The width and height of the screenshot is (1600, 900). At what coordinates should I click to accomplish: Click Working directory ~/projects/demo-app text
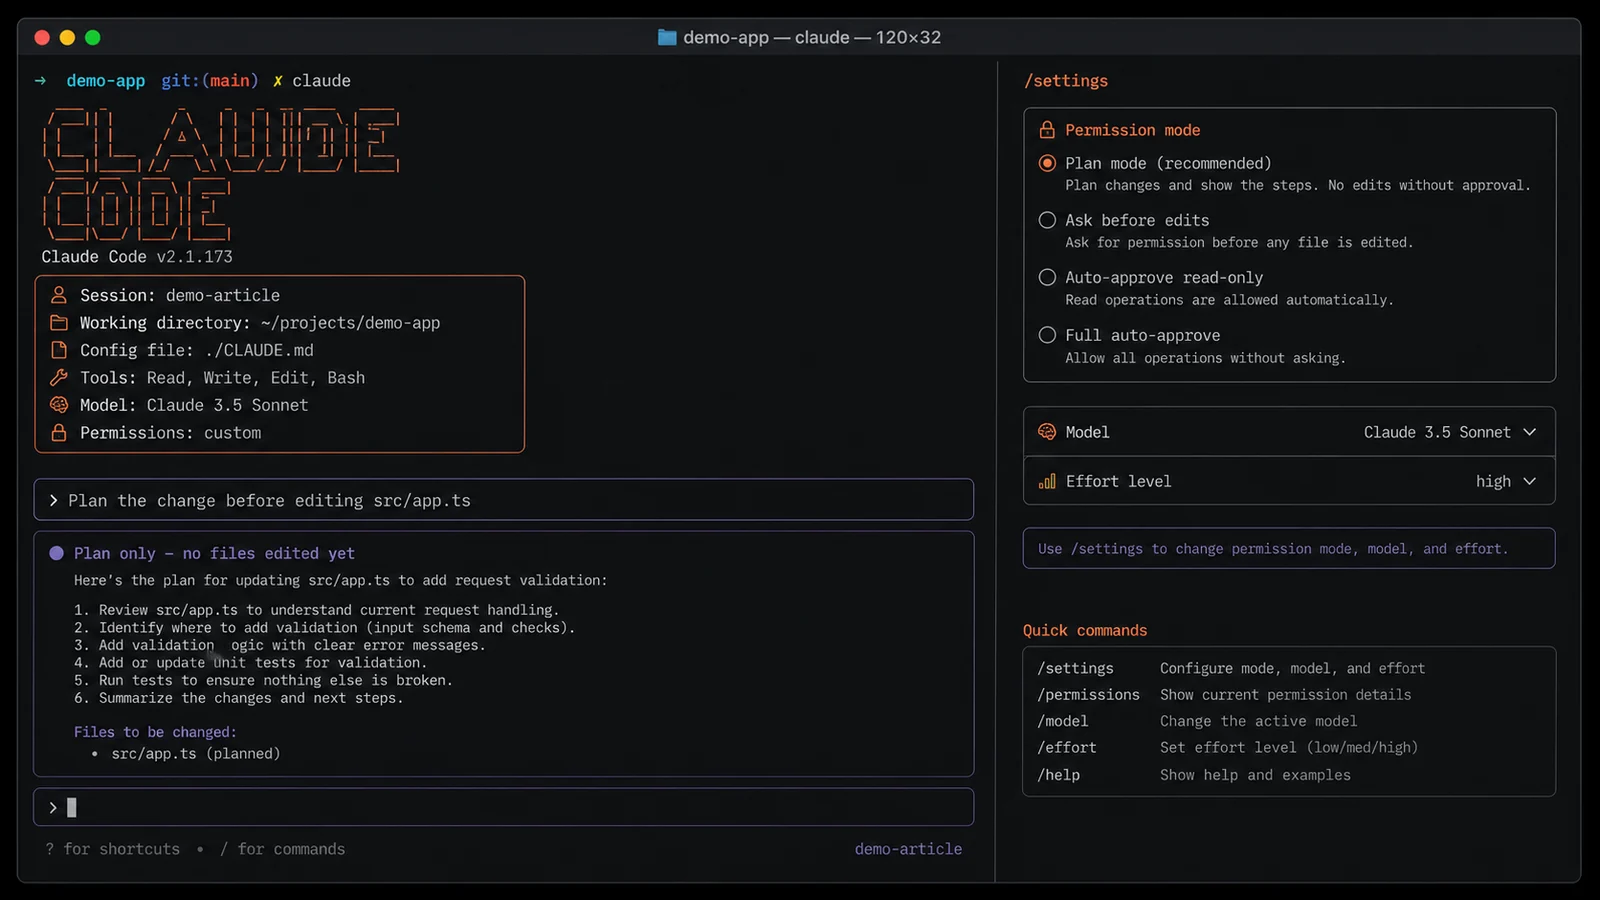pos(260,323)
